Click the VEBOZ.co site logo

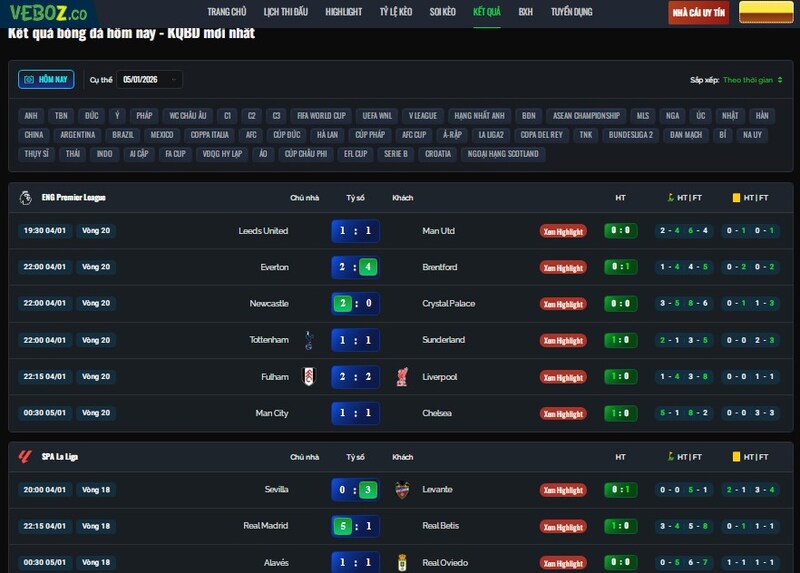45,13
